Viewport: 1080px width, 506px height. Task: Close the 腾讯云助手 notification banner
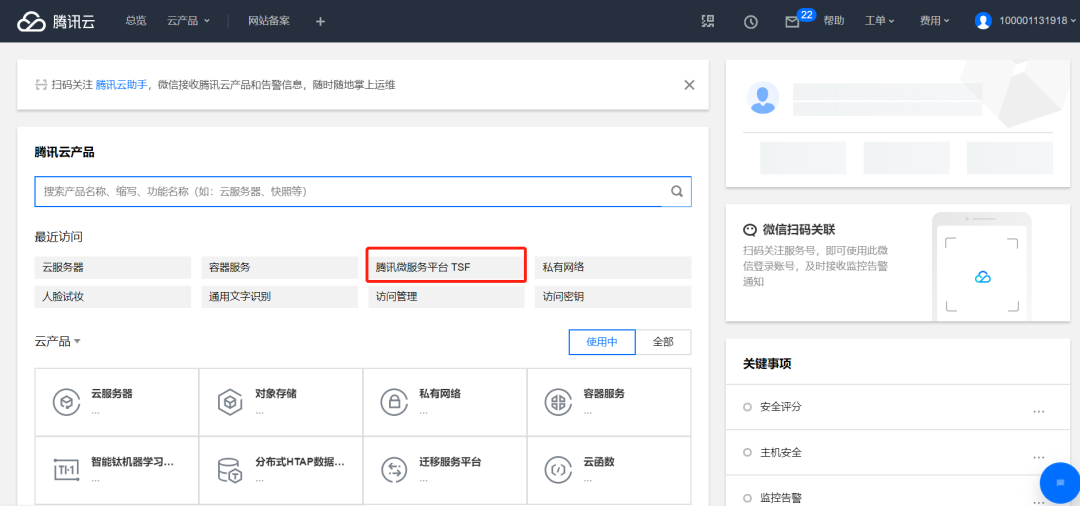[689, 85]
